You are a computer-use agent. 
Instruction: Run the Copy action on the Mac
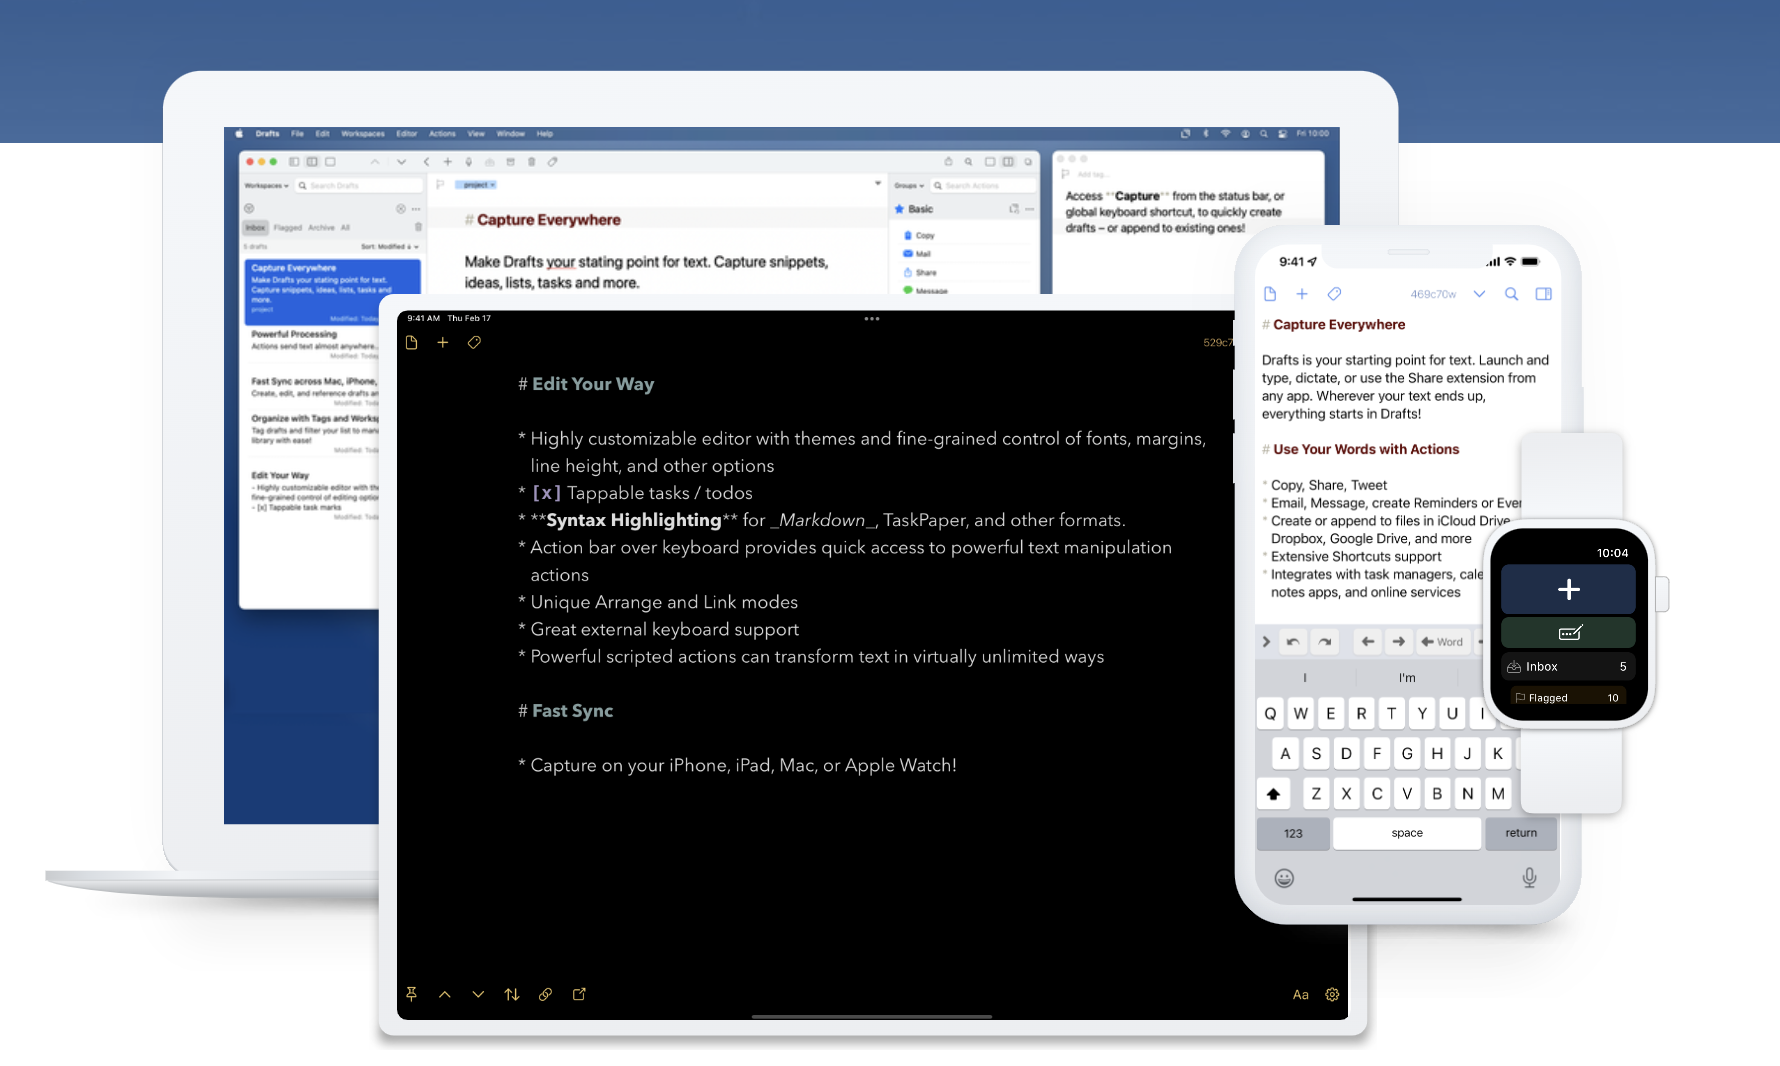tap(919, 236)
